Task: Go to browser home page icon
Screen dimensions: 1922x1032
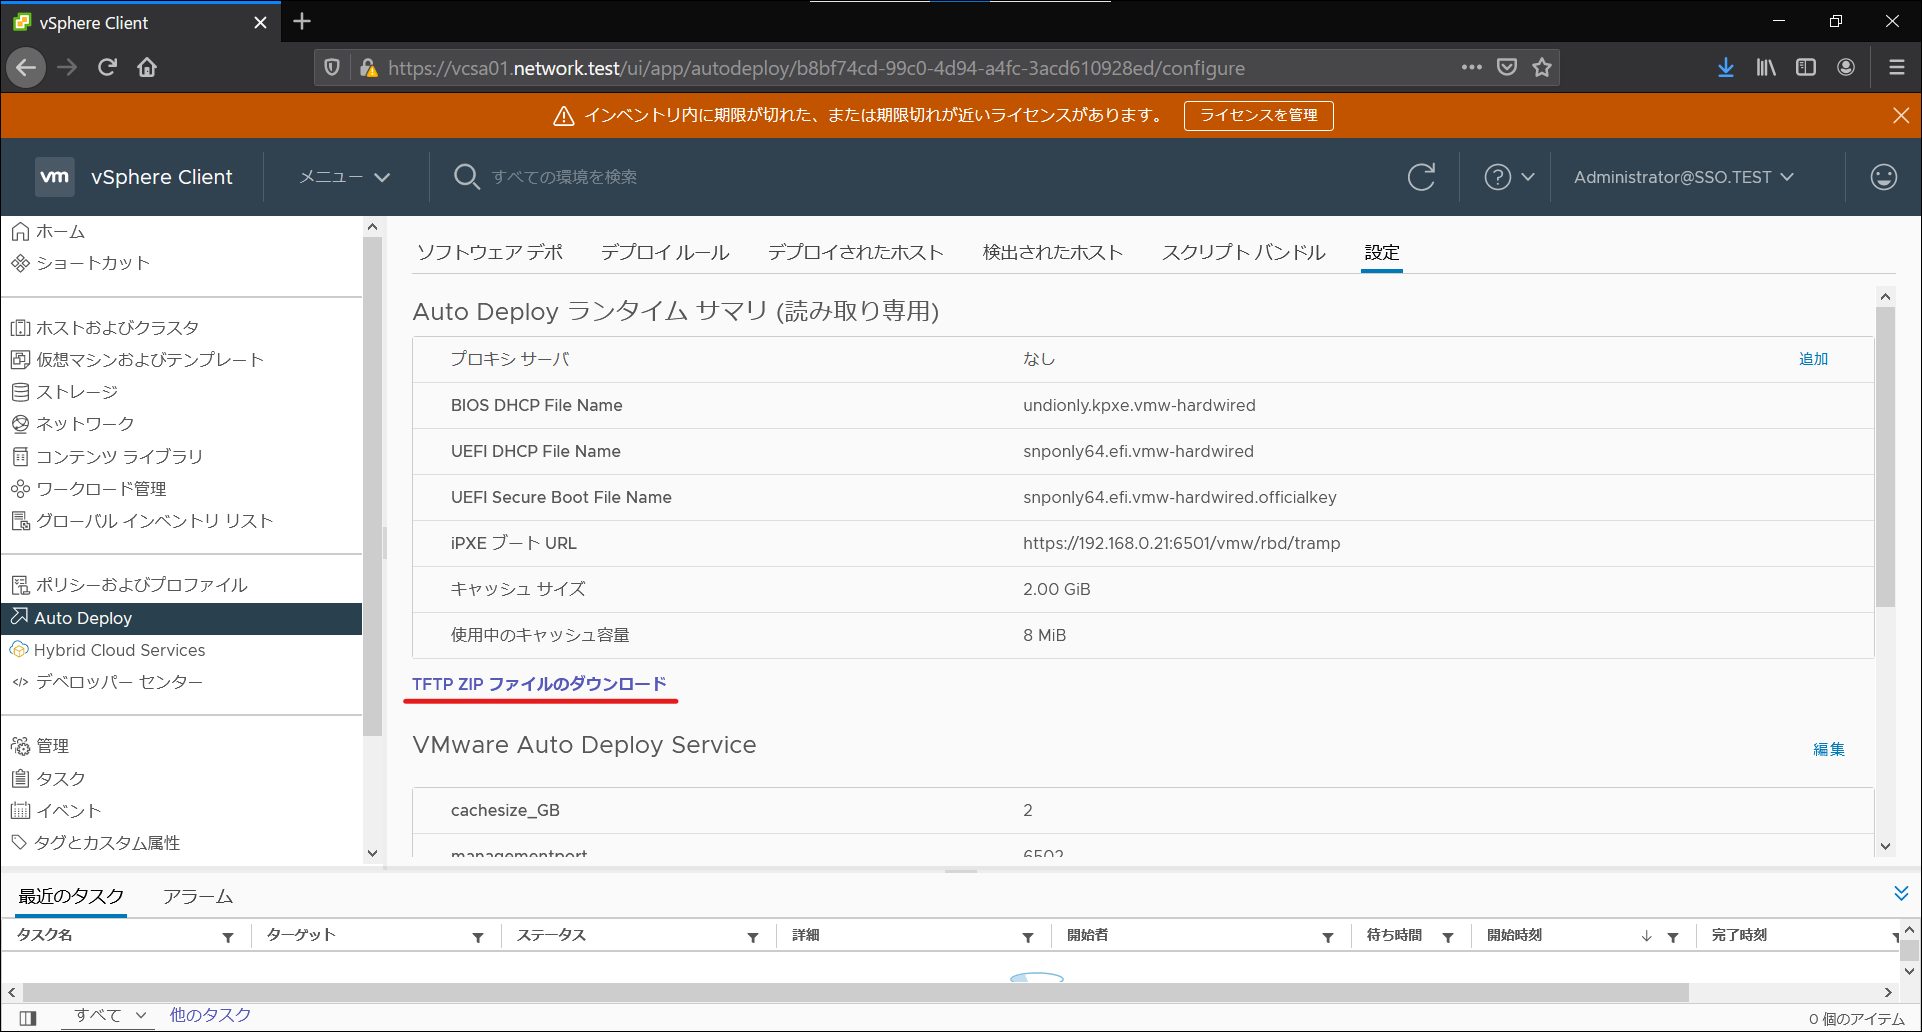Action: click(147, 68)
